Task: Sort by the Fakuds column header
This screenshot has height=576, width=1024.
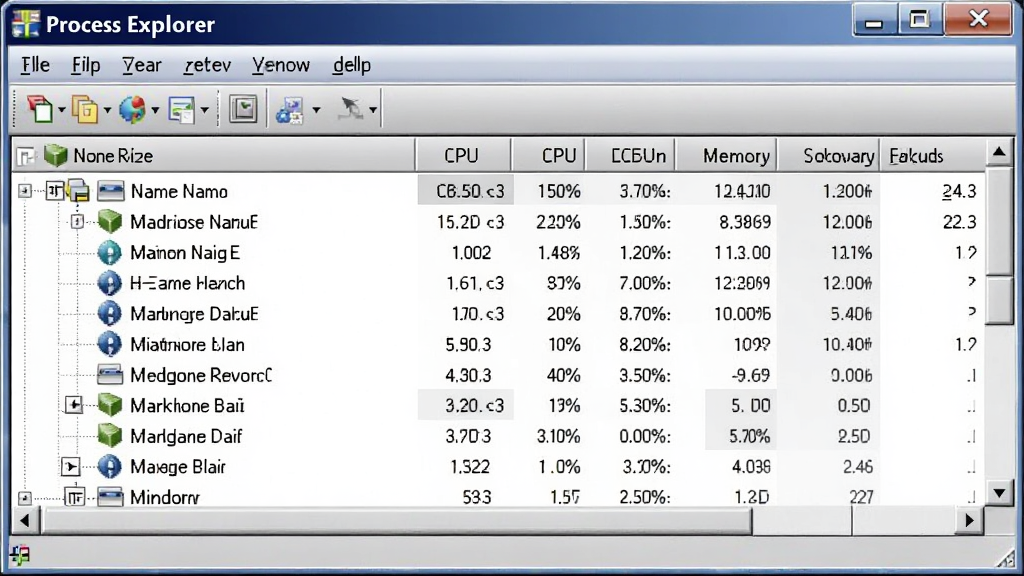Action: point(933,155)
